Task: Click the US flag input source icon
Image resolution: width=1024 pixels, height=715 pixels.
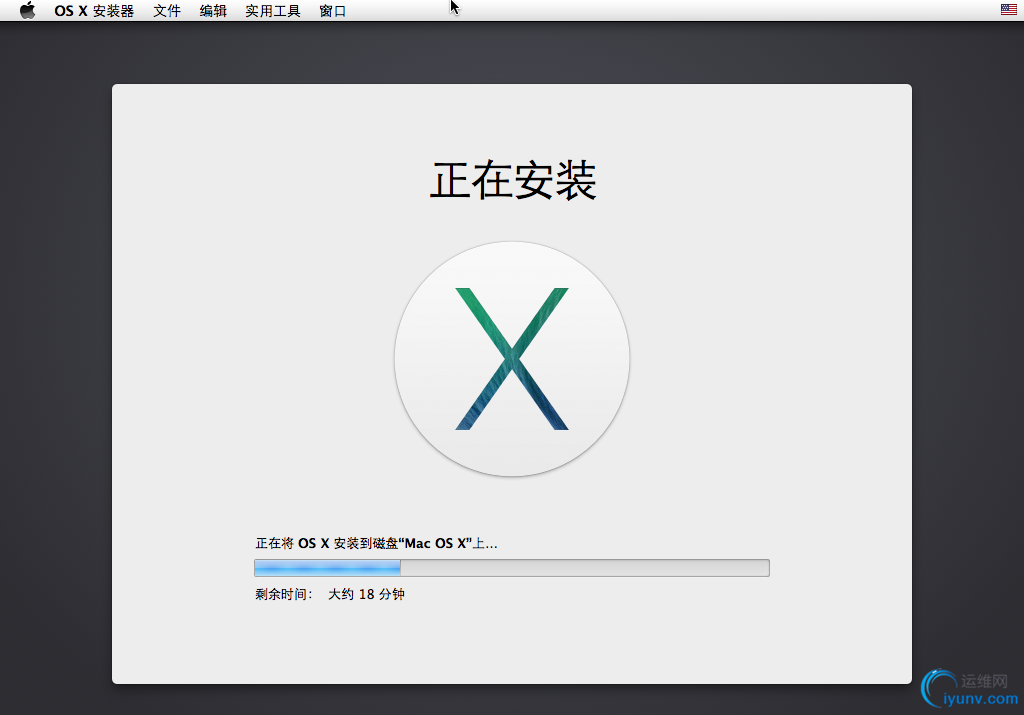Action: pos(1008,9)
